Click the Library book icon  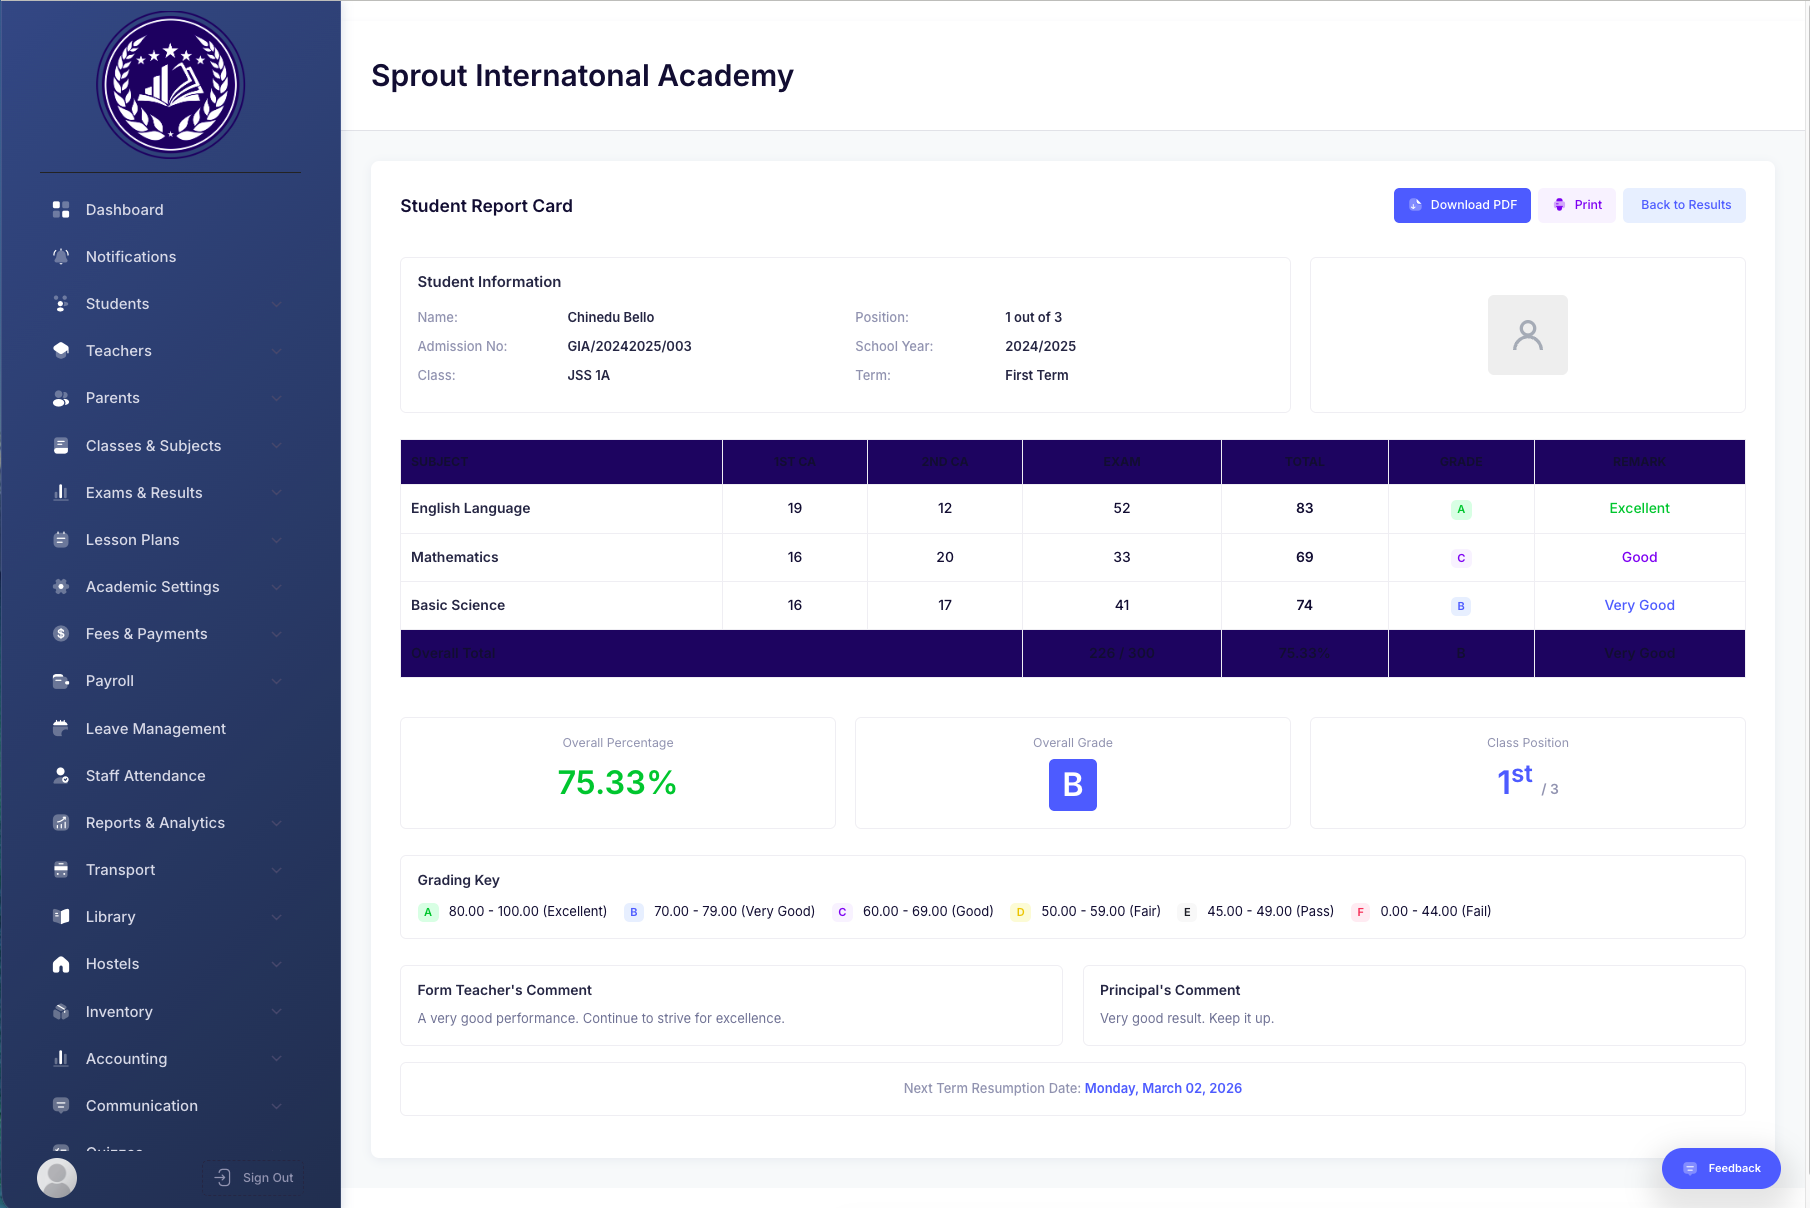pos(61,916)
